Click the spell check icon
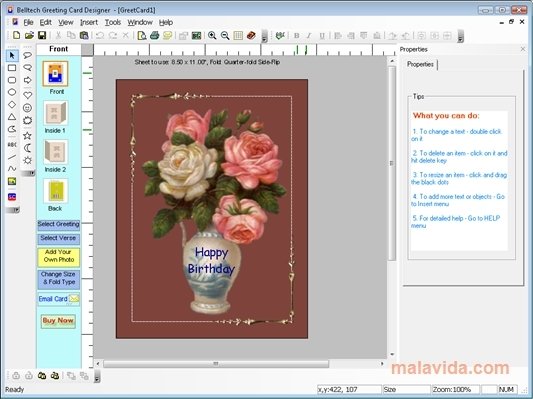 click(280, 35)
